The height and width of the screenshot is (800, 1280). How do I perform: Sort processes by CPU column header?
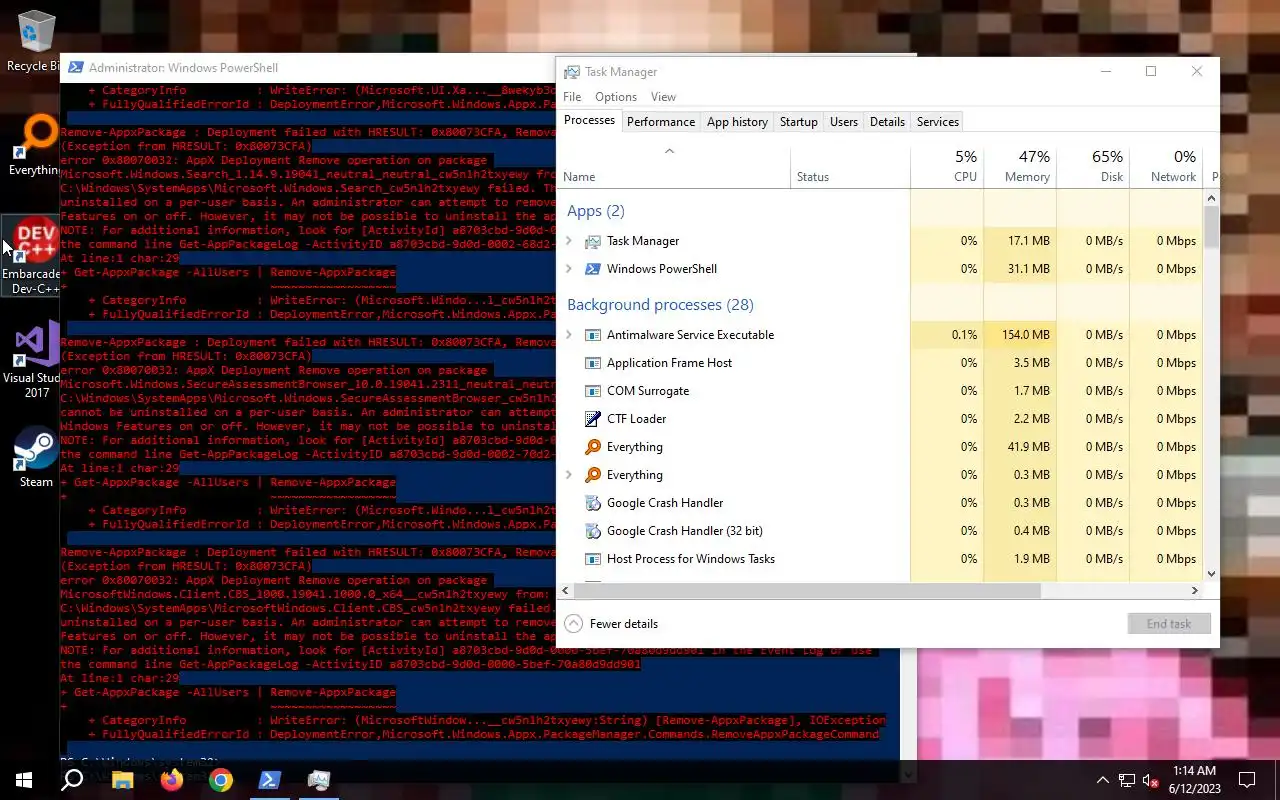coord(947,167)
